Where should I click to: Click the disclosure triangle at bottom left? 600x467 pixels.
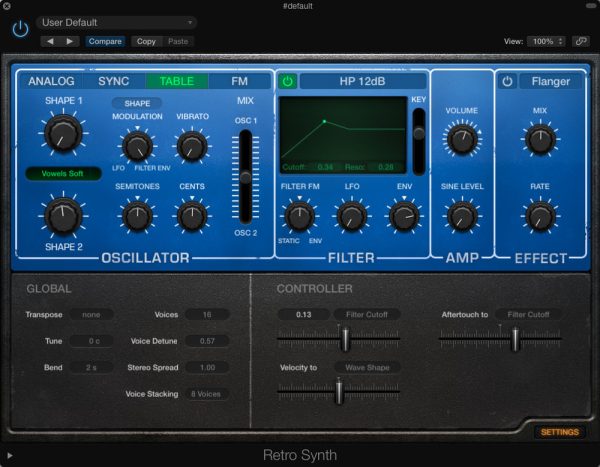(10, 456)
